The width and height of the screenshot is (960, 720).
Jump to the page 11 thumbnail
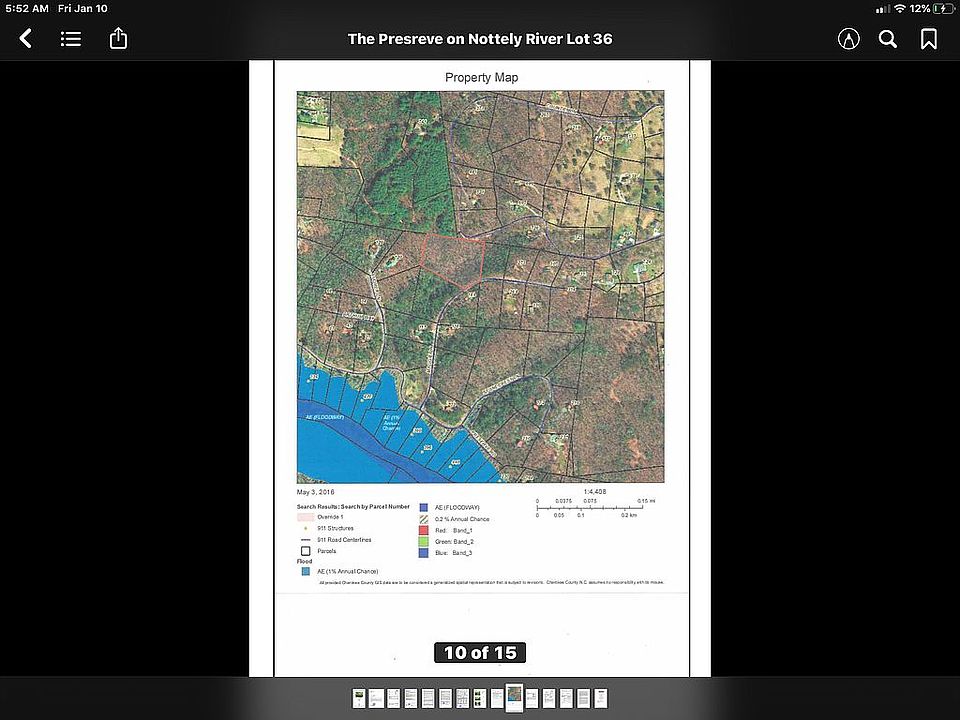(x=531, y=699)
